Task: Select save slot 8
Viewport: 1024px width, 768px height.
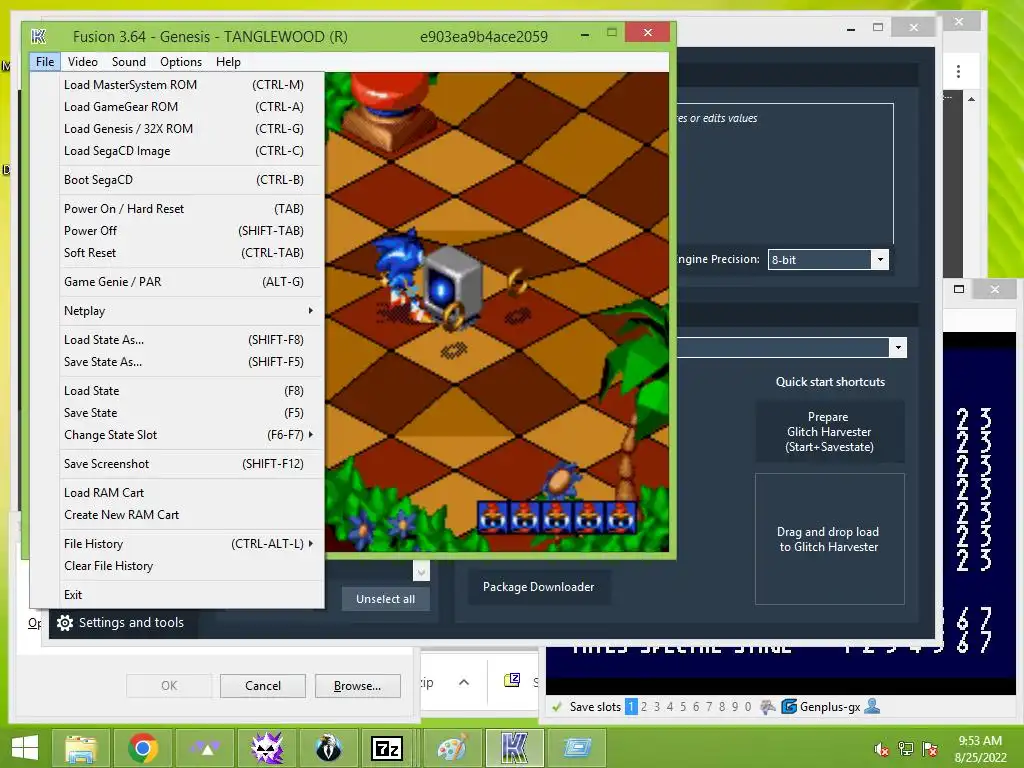Action: [722, 707]
